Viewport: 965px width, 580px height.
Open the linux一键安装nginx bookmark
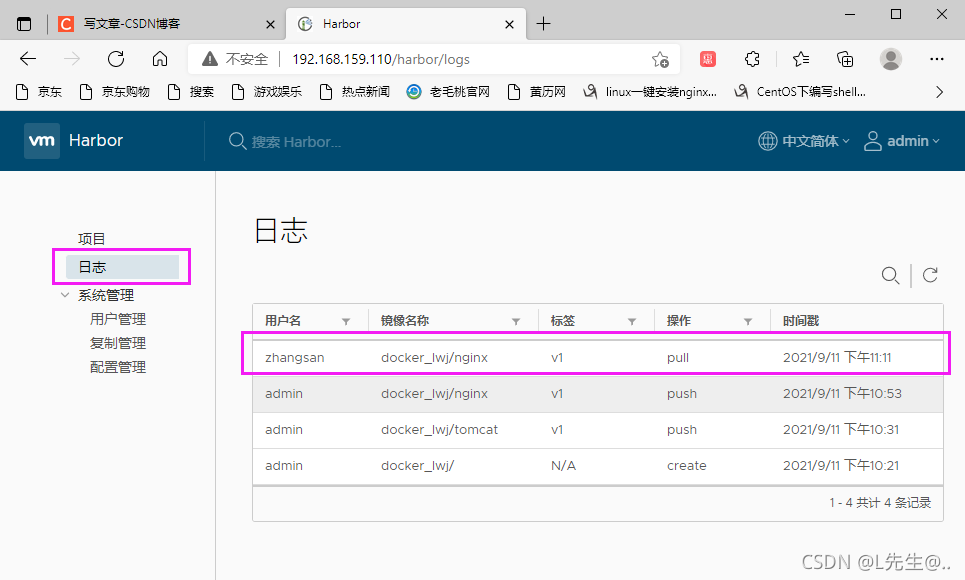click(650, 92)
